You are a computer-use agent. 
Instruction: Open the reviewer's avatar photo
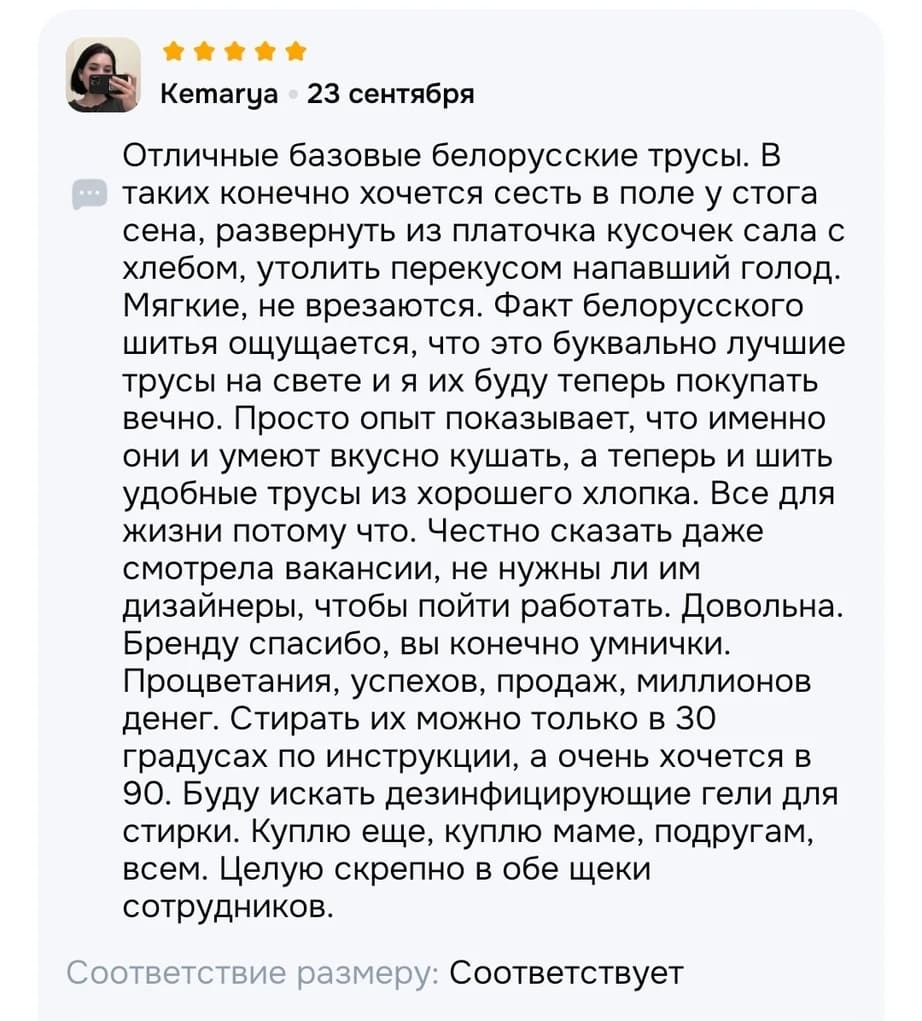[103, 74]
